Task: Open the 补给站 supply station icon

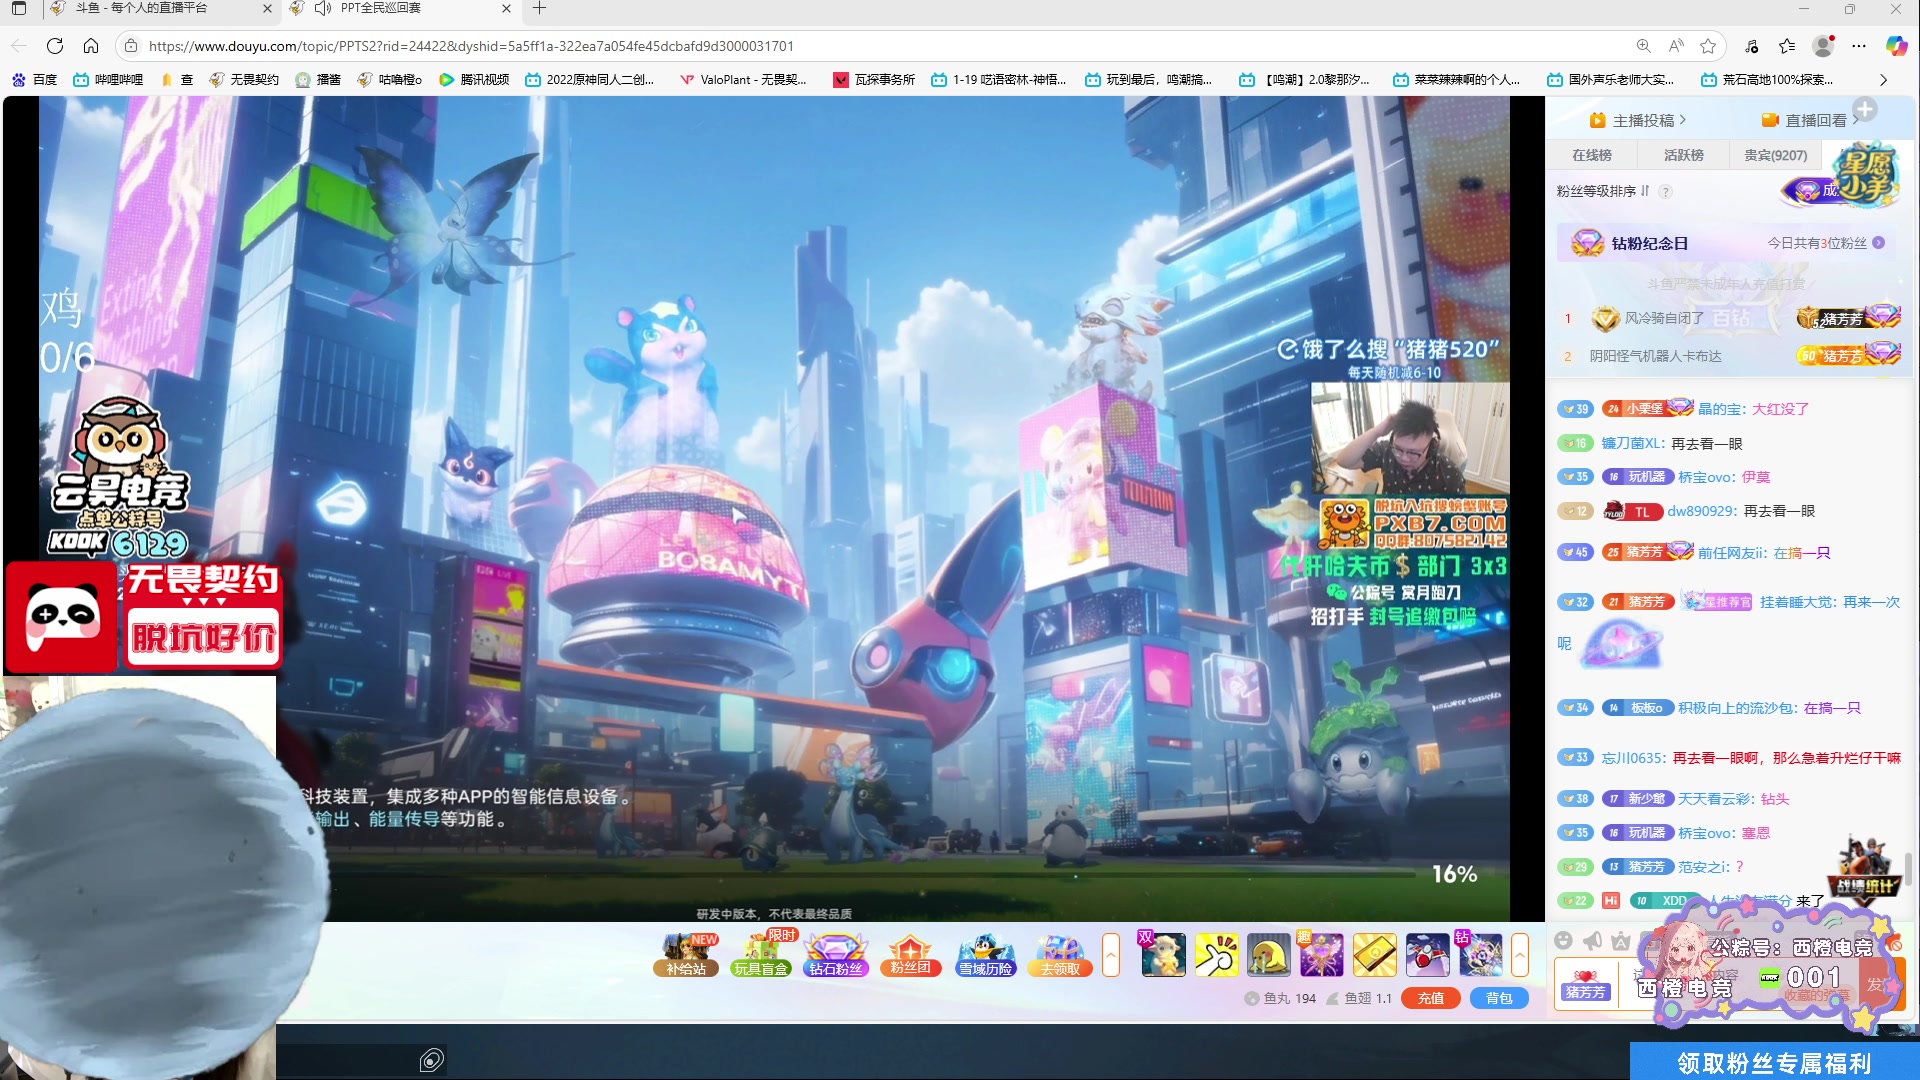Action: 686,955
